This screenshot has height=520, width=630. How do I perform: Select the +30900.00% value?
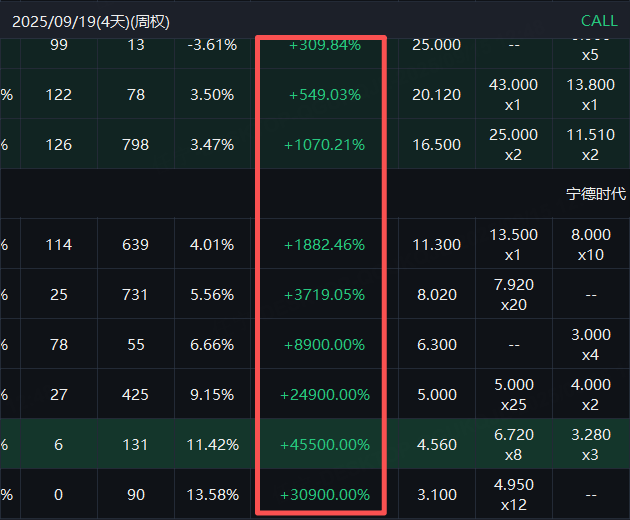pos(324,495)
